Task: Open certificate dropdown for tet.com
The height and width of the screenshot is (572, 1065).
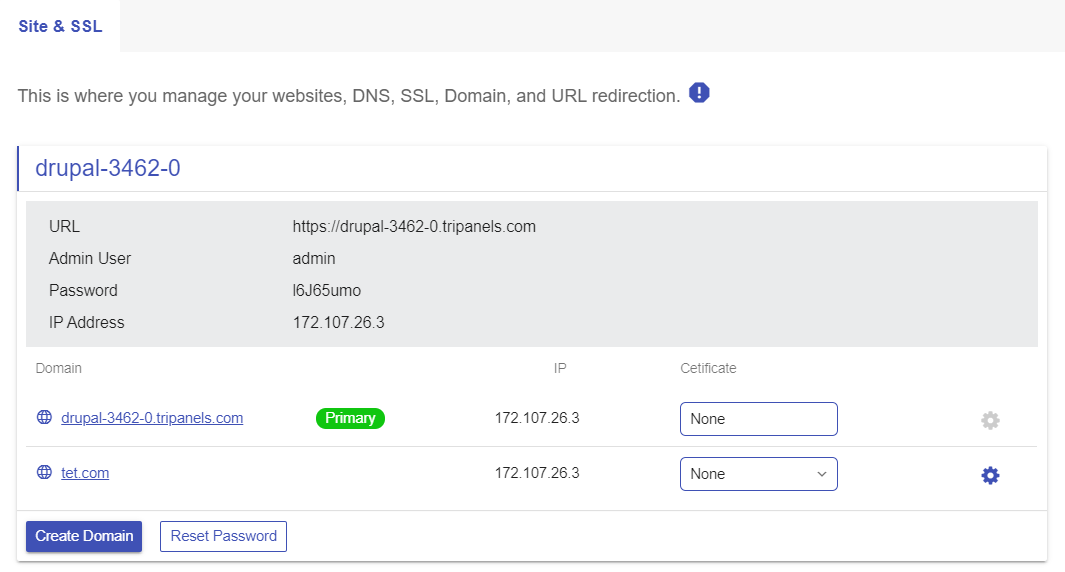Action: (x=759, y=474)
